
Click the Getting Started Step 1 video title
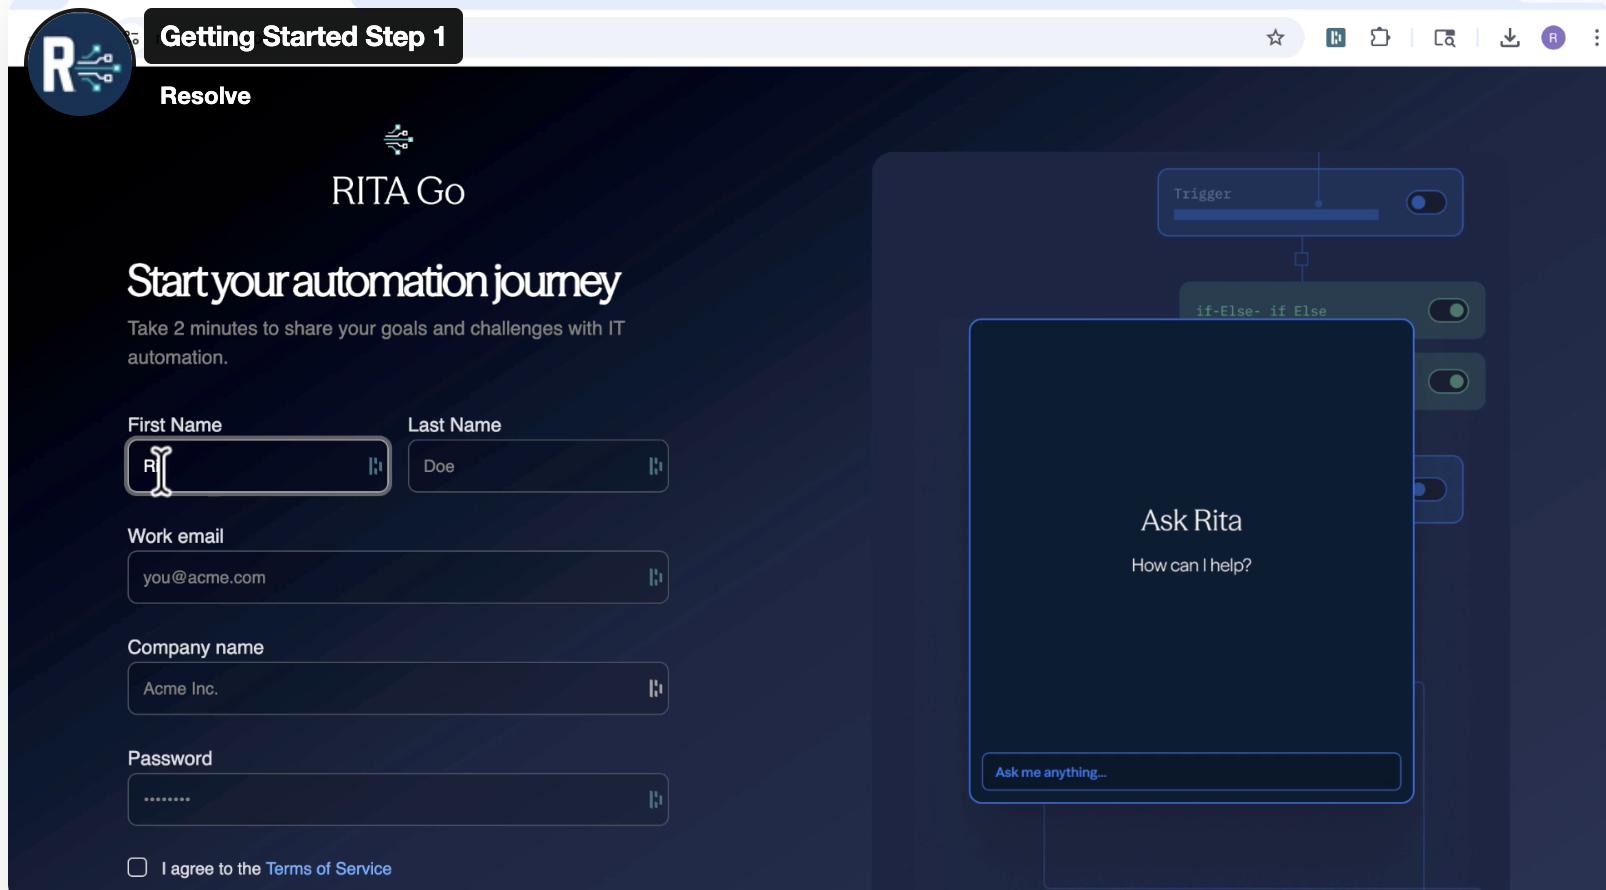coord(303,37)
